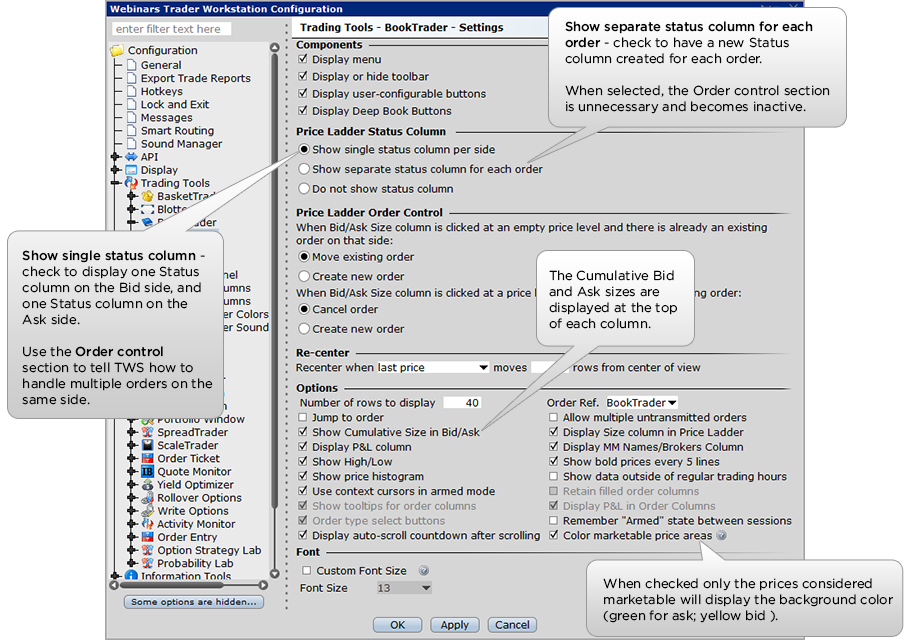Toggle Show Cumulative Size in Bid/Ask

(x=303, y=432)
